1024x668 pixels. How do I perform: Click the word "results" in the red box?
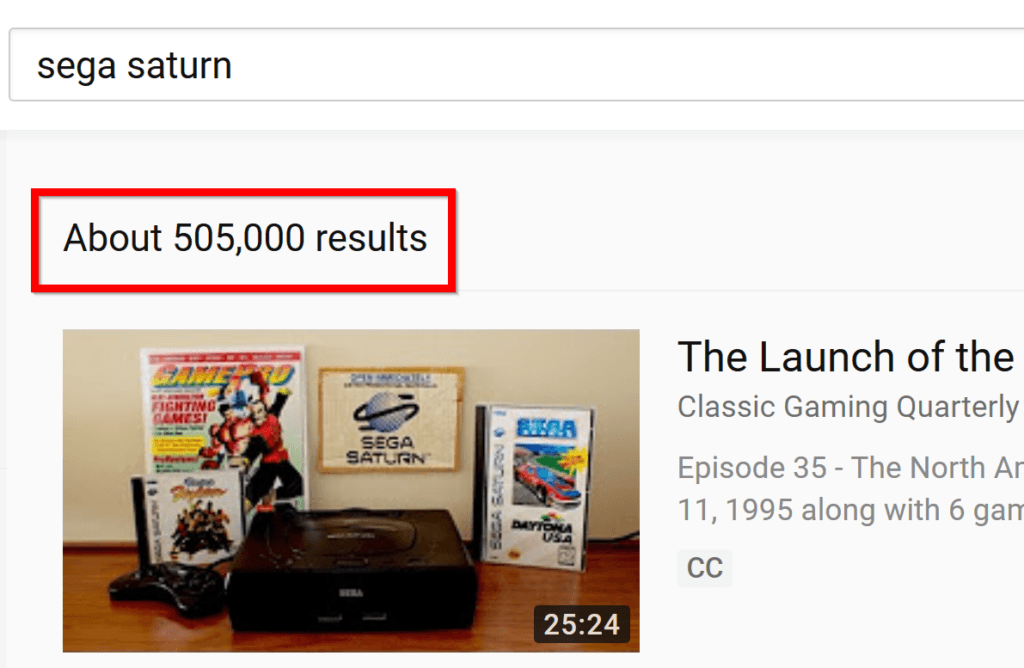coord(372,238)
